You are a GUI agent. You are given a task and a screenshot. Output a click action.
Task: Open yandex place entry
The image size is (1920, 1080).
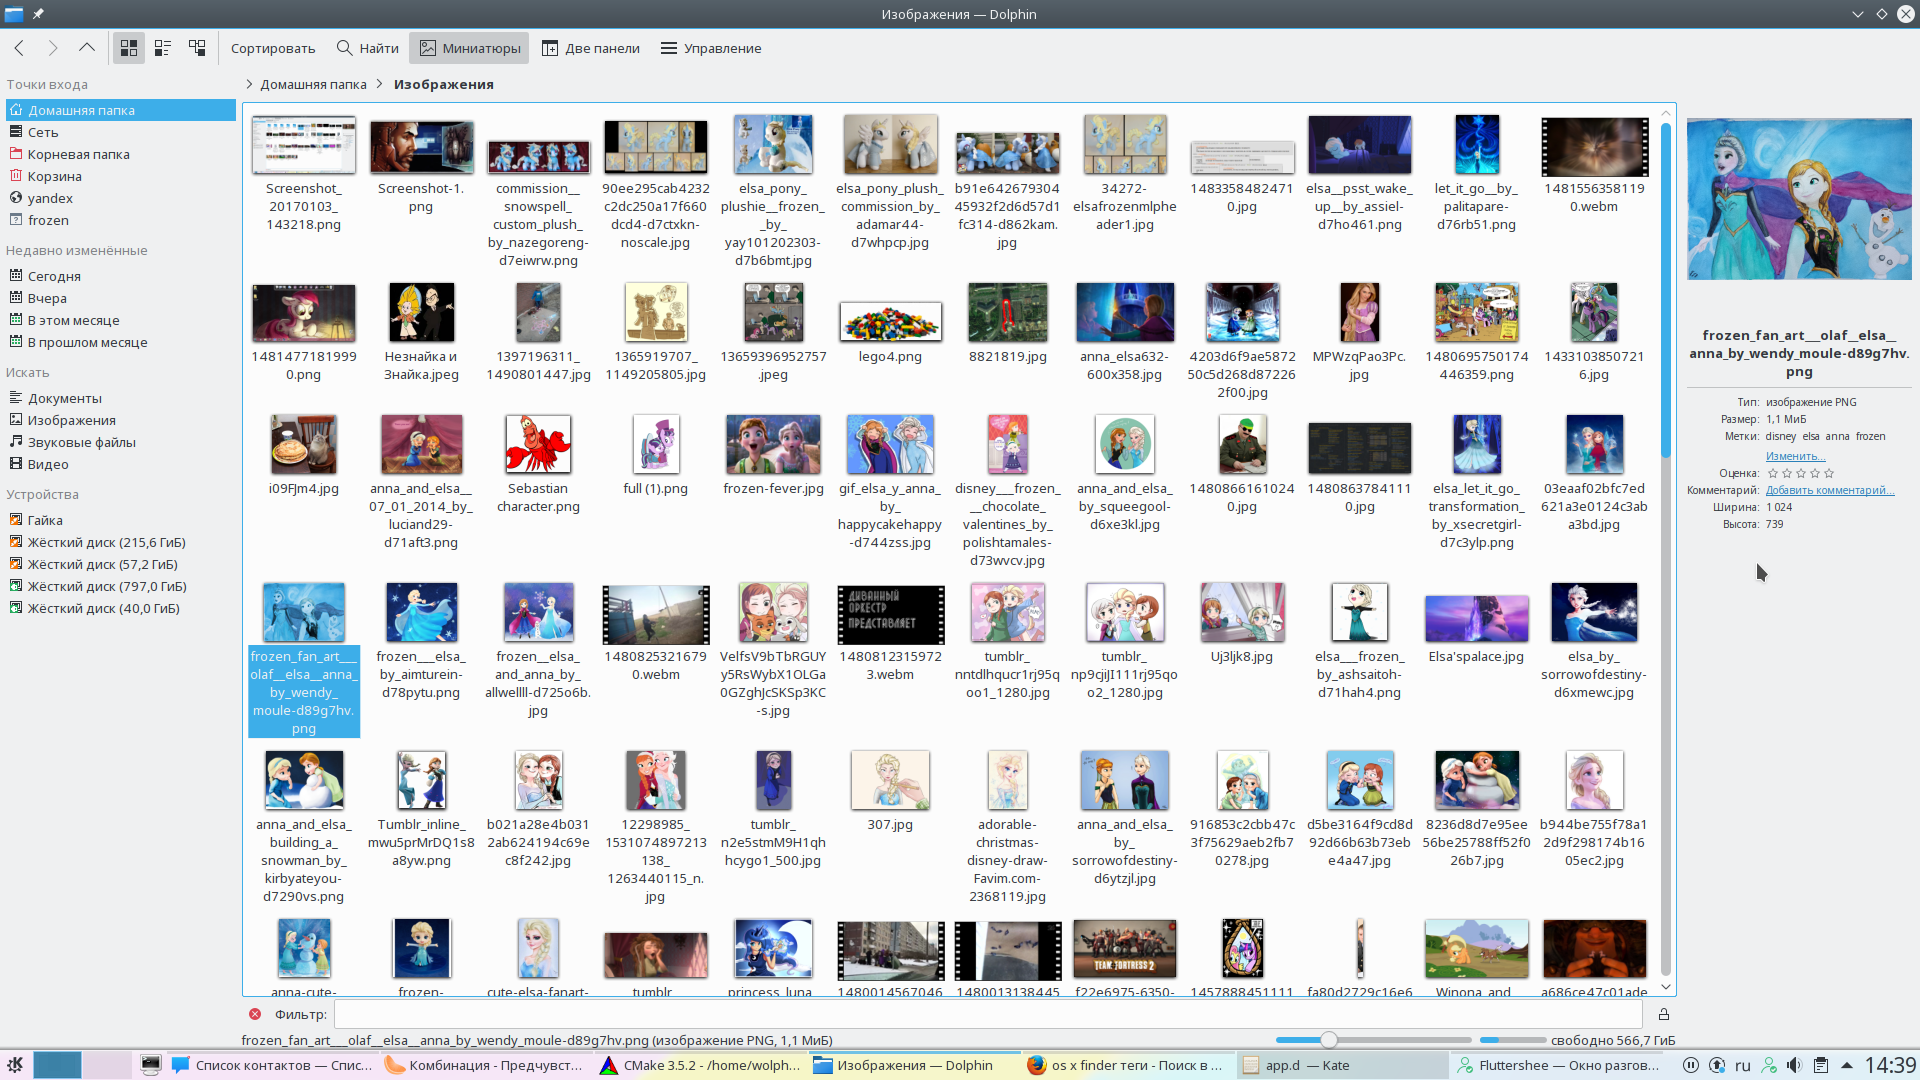pos(120,198)
